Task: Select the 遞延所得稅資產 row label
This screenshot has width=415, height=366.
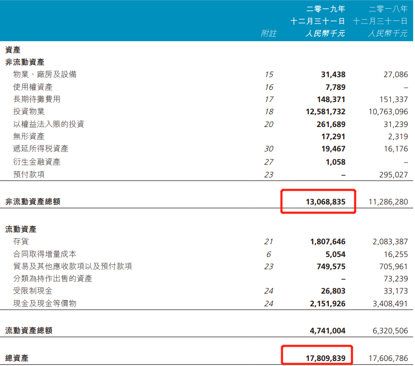Action: click(41, 149)
